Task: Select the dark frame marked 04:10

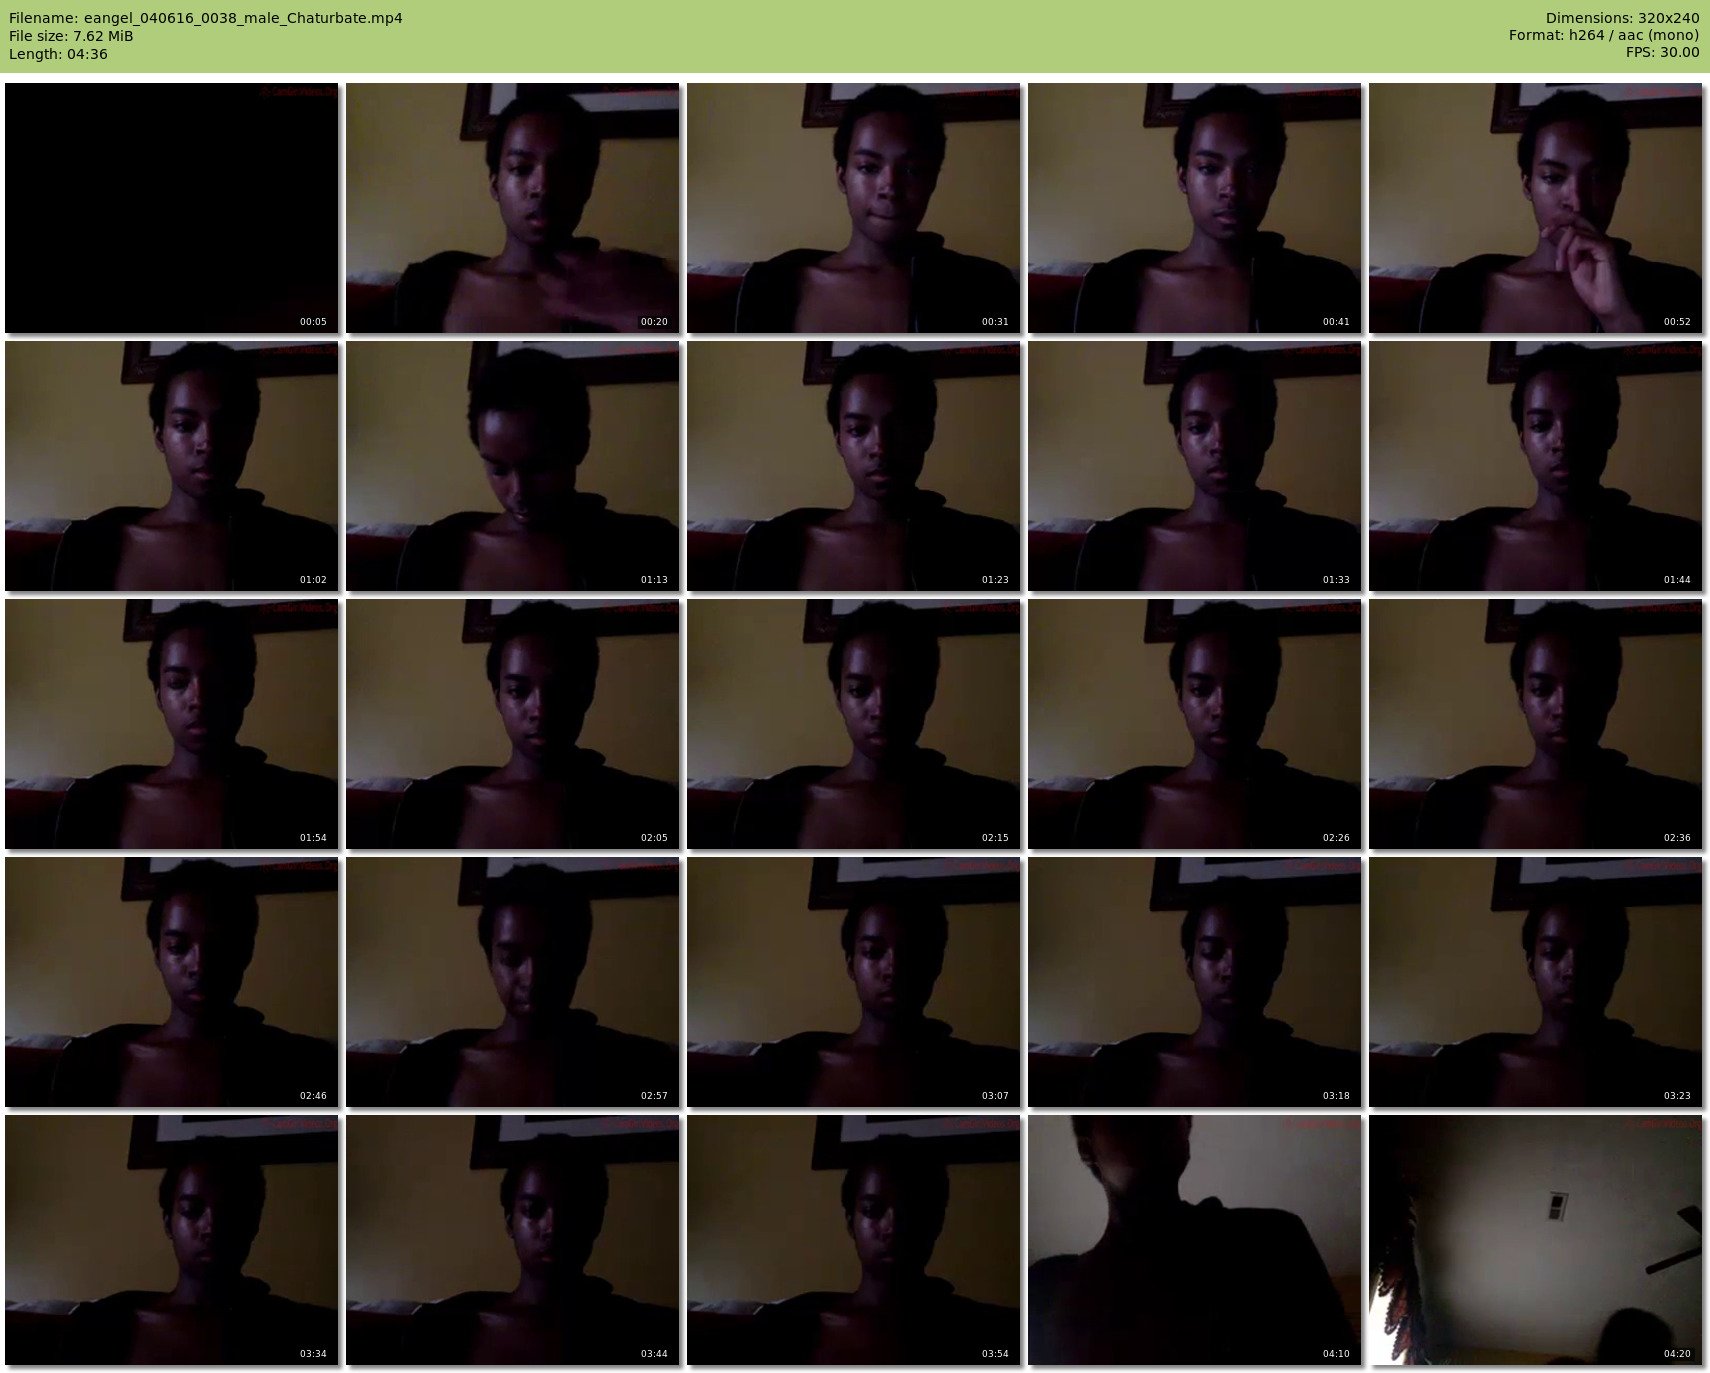Action: coord(1195,1240)
